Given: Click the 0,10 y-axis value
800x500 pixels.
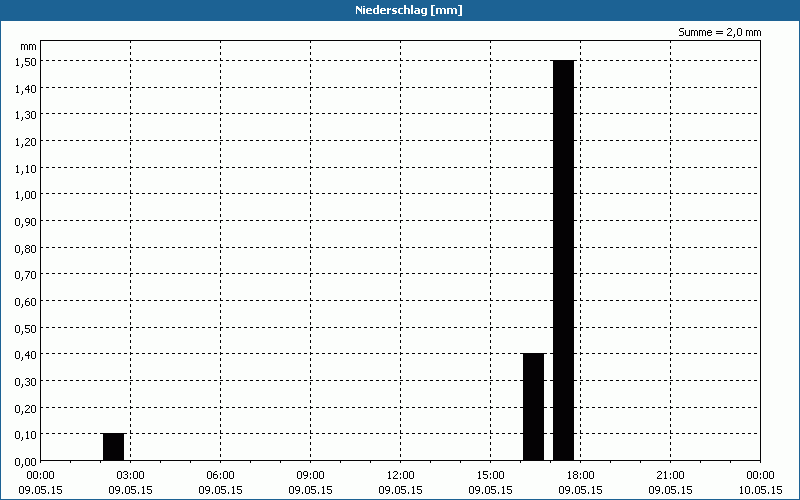Looking at the screenshot, I should tap(26, 435).
